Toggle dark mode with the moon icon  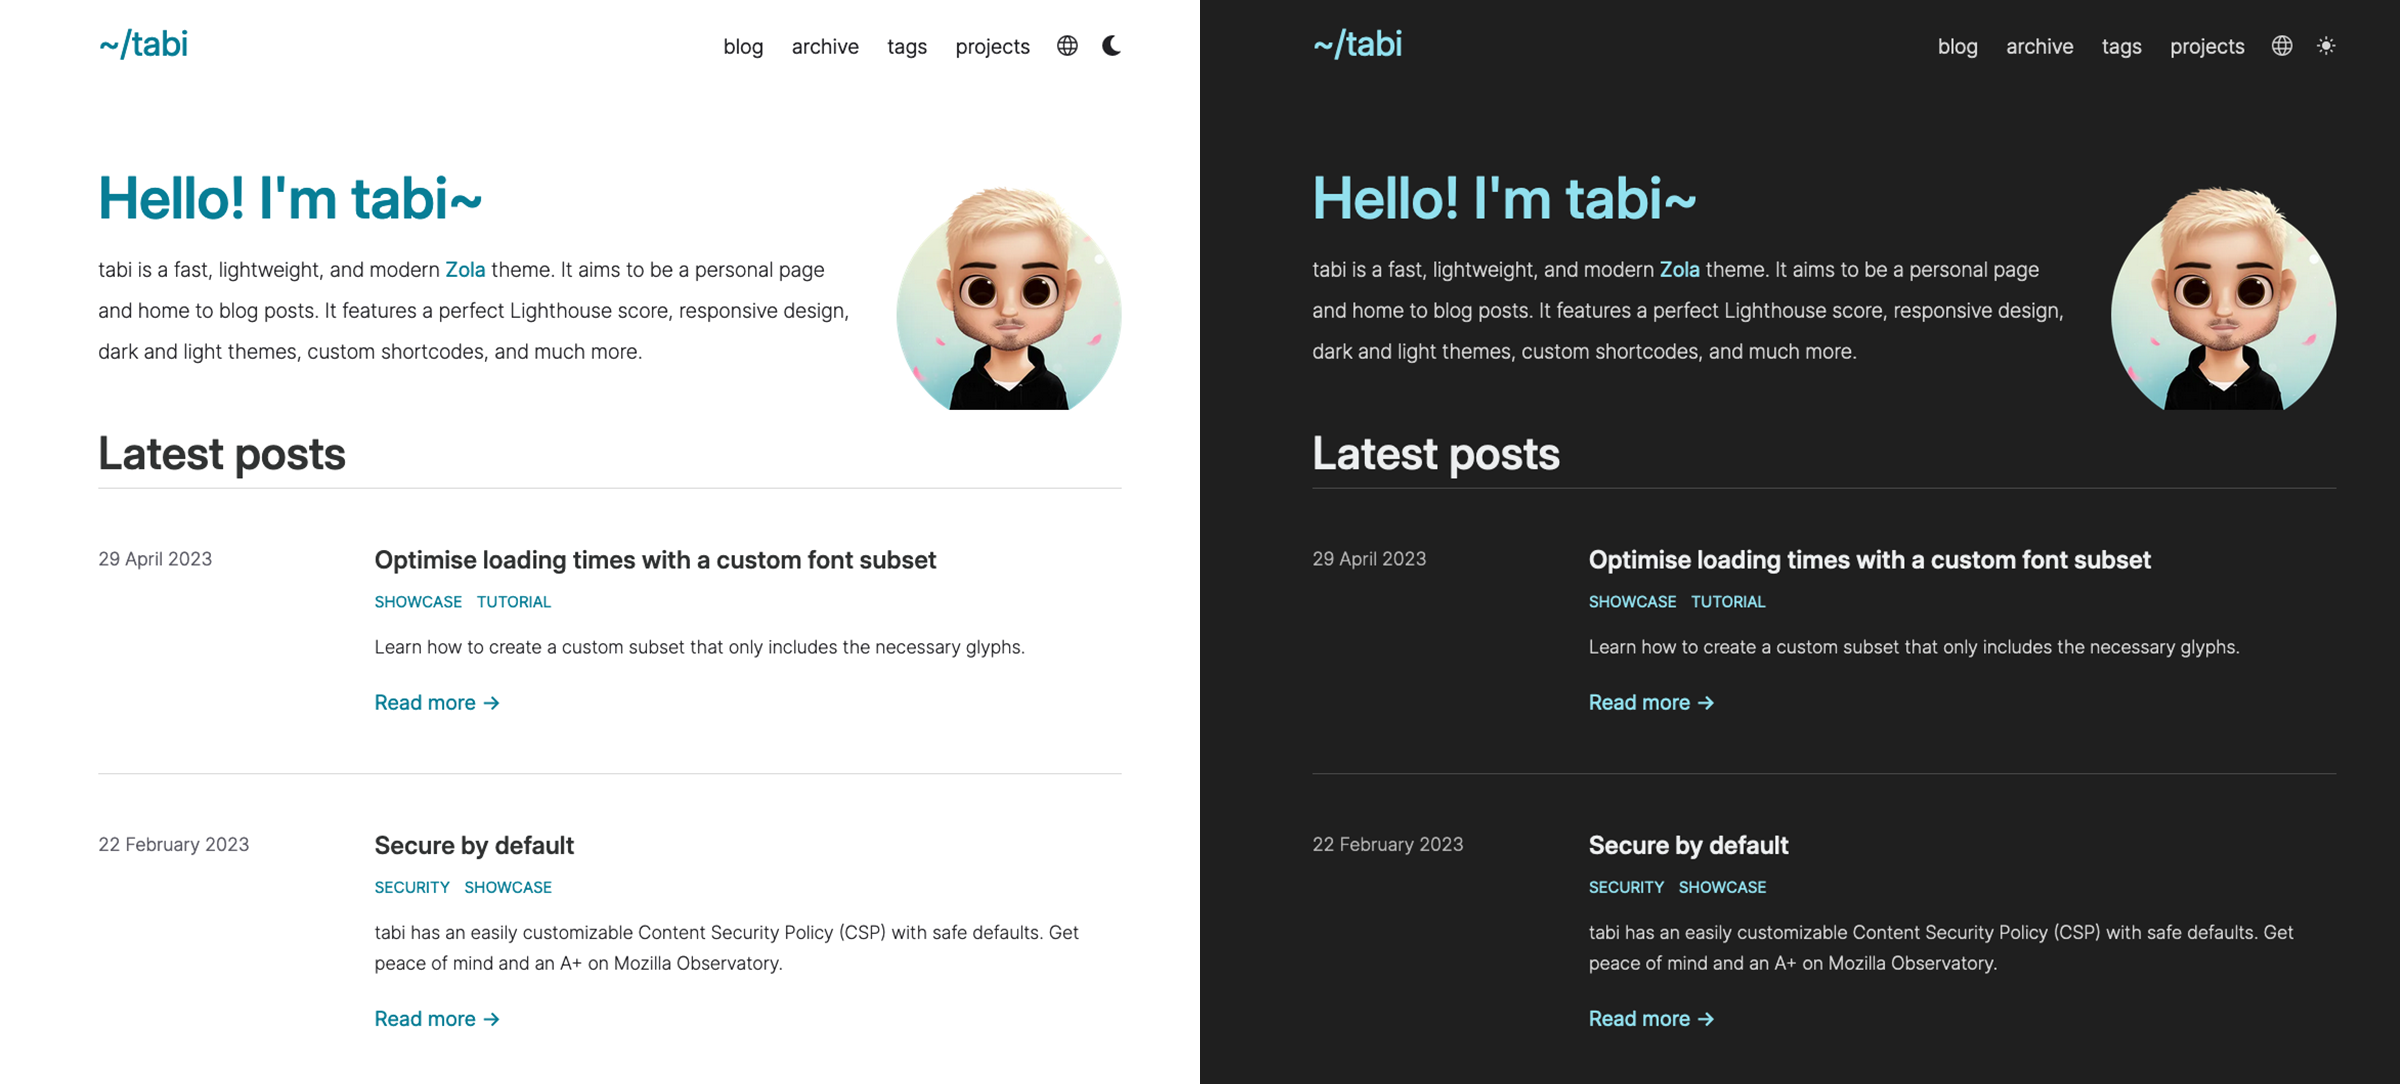(x=1111, y=46)
